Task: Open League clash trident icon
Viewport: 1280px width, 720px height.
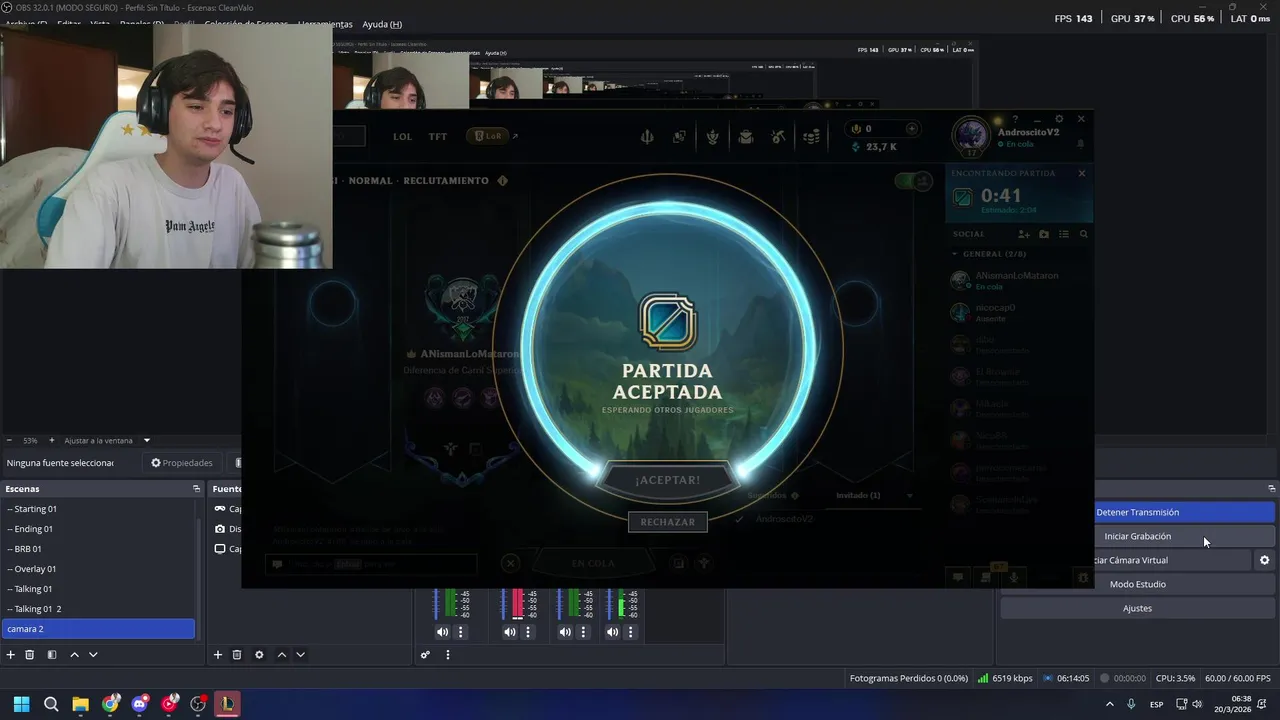Action: tap(647, 137)
